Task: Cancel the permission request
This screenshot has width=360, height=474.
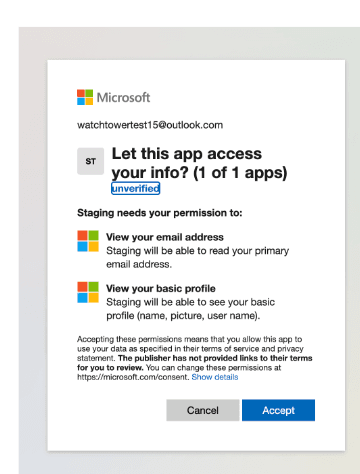Action: tap(203, 410)
